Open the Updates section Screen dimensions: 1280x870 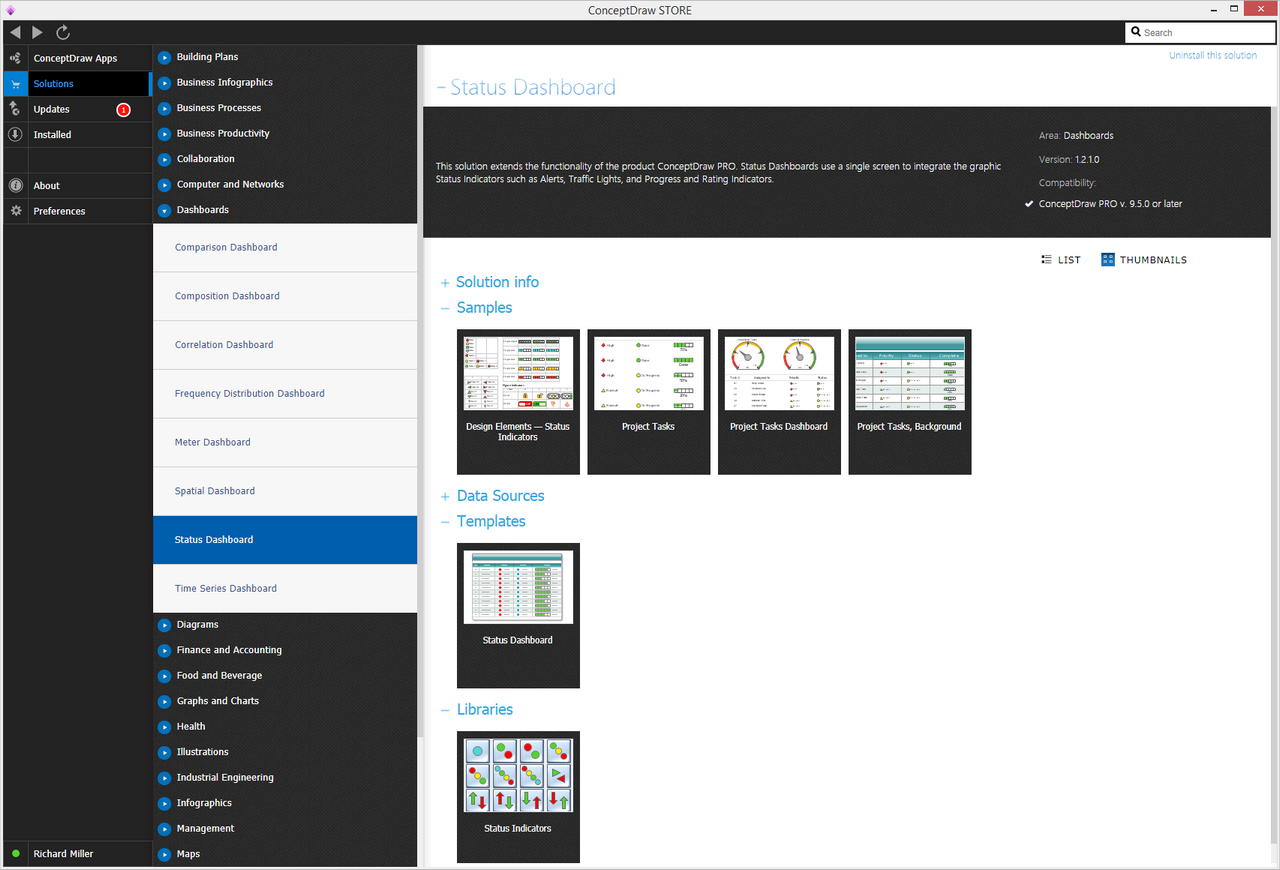coord(76,109)
